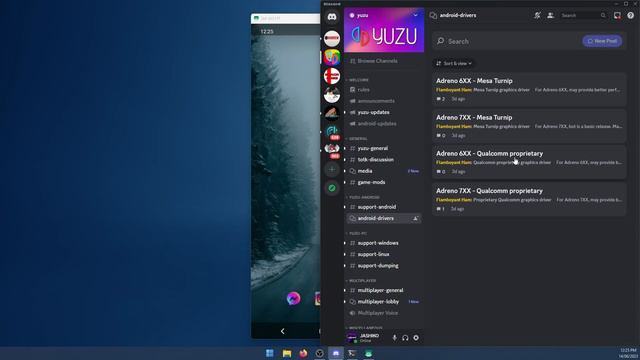640x360 pixels.
Task: Open Firefox from the taskbar
Action: (303, 353)
